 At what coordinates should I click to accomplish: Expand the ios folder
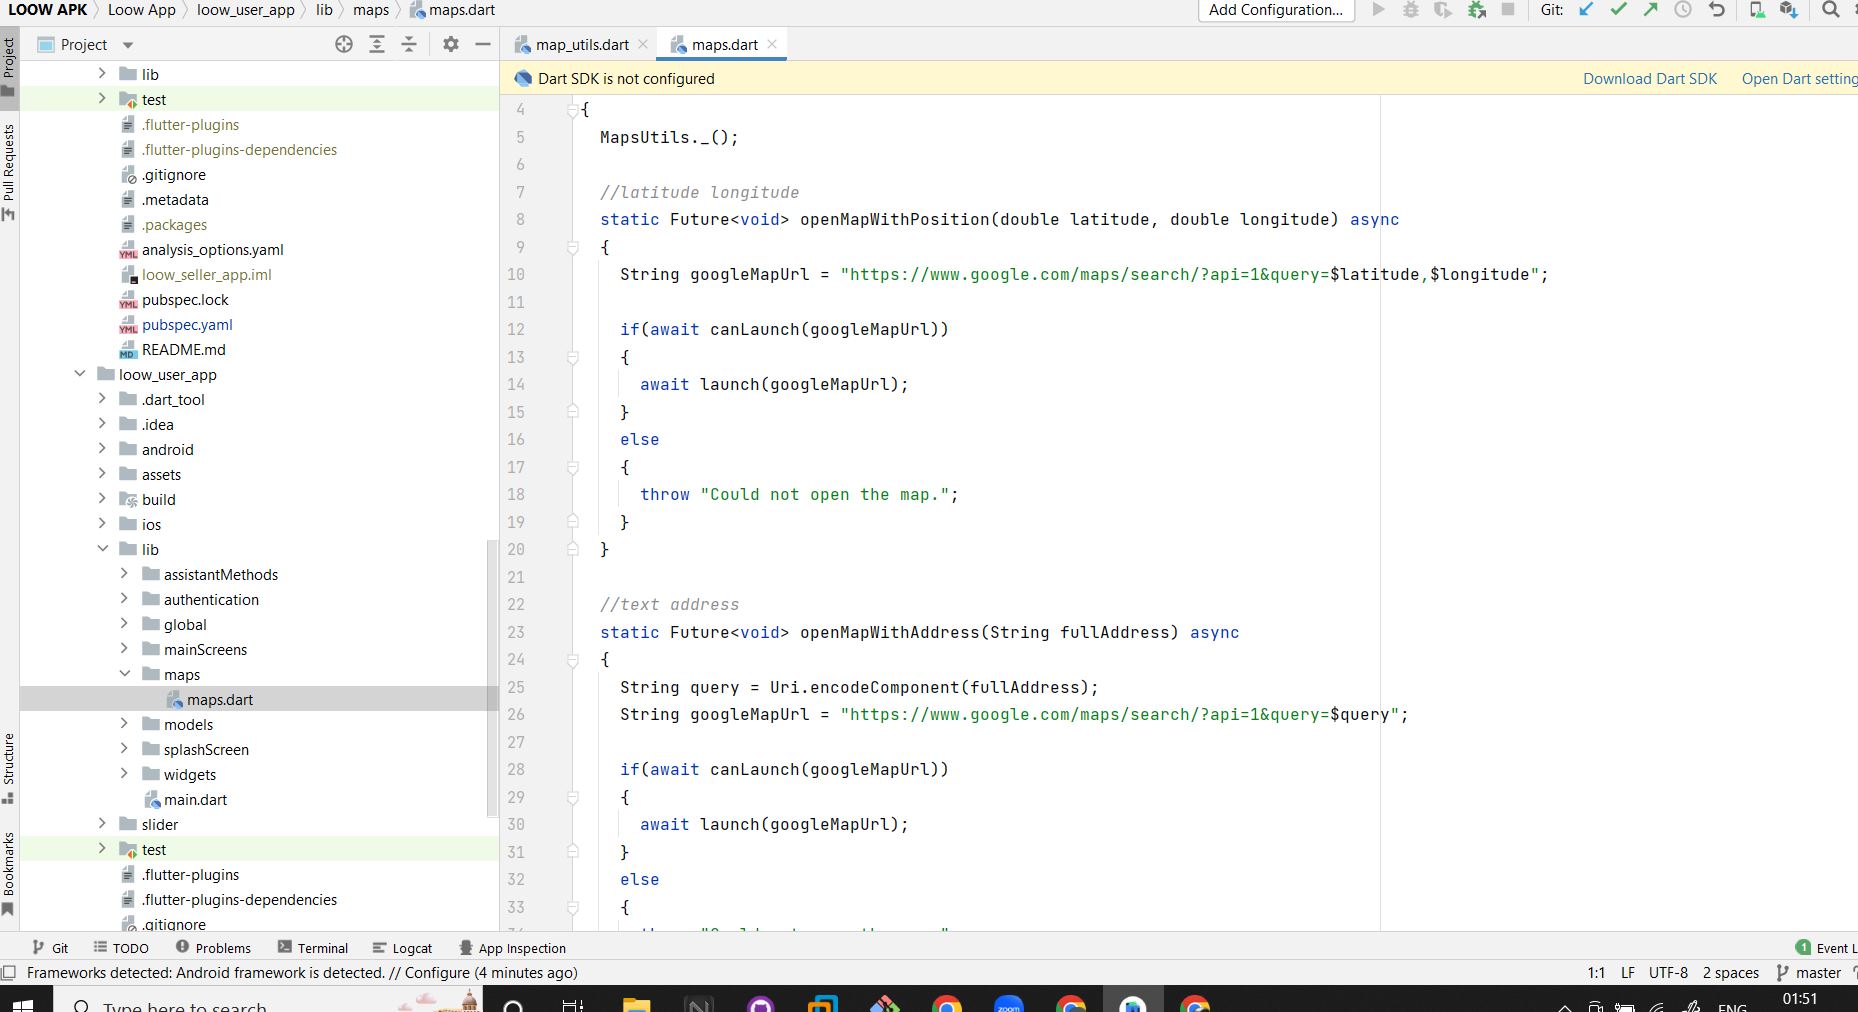[x=102, y=524]
